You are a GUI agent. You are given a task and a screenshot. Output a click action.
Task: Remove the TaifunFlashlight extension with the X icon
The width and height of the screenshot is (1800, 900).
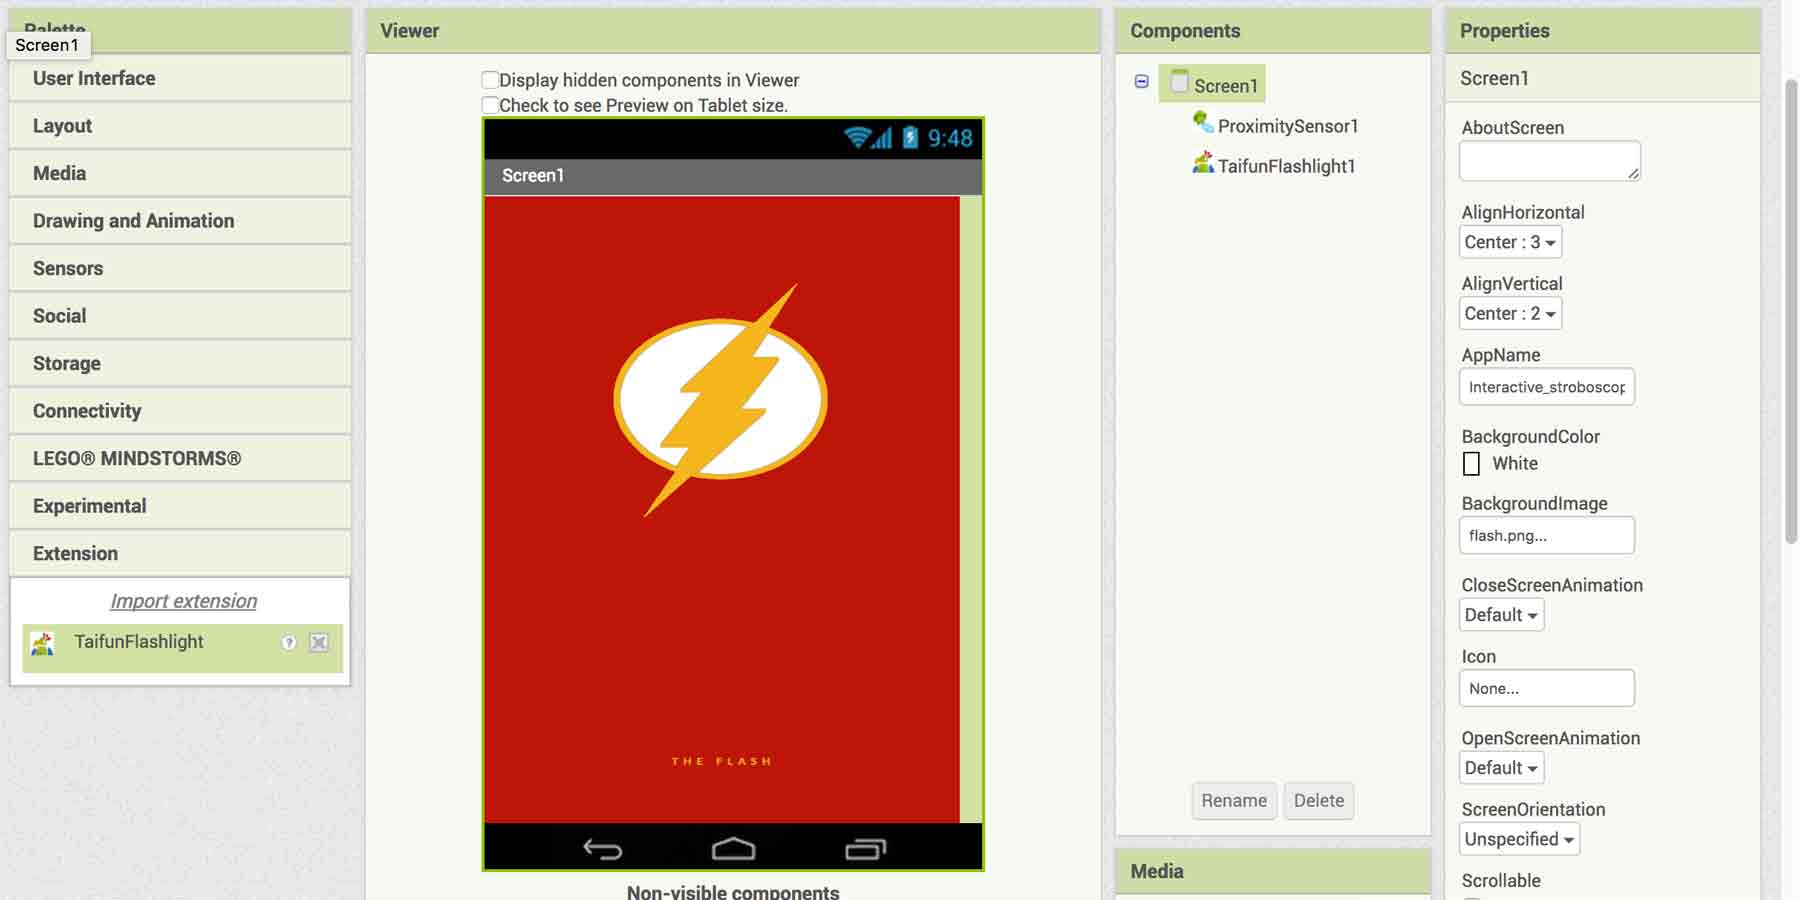[x=318, y=643]
